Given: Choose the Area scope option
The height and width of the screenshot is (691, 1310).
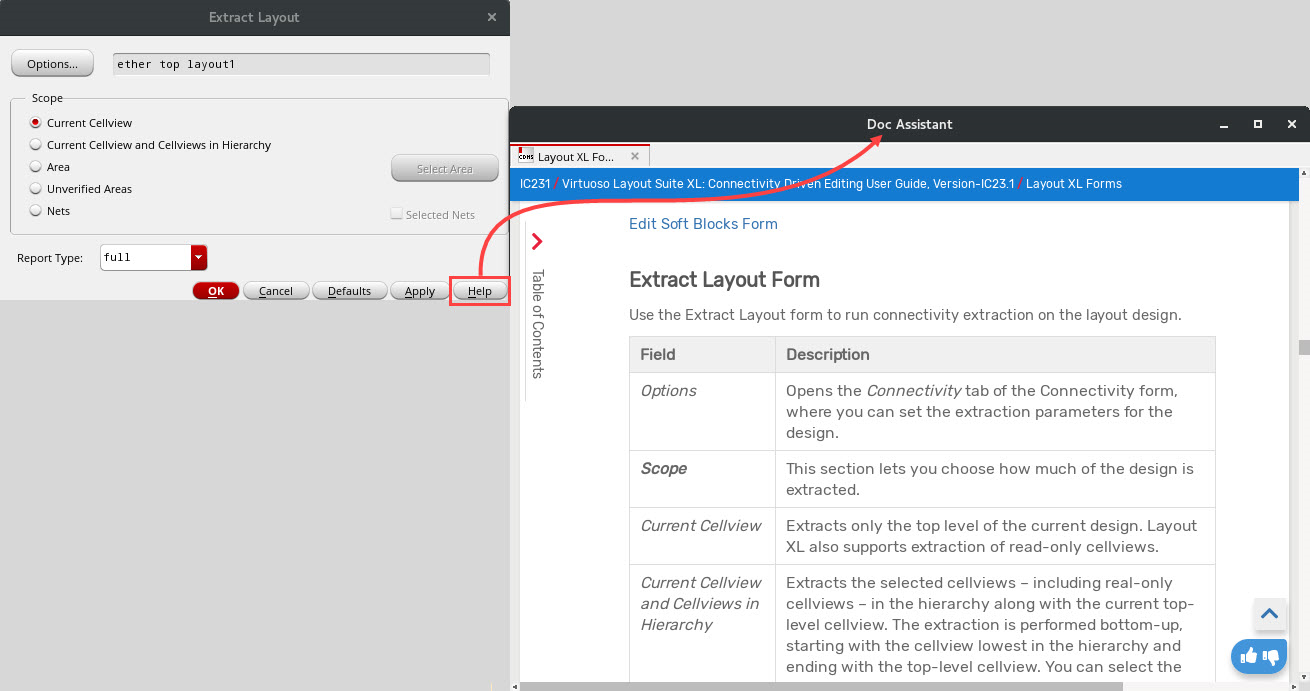Looking at the screenshot, I should (x=50, y=167).
